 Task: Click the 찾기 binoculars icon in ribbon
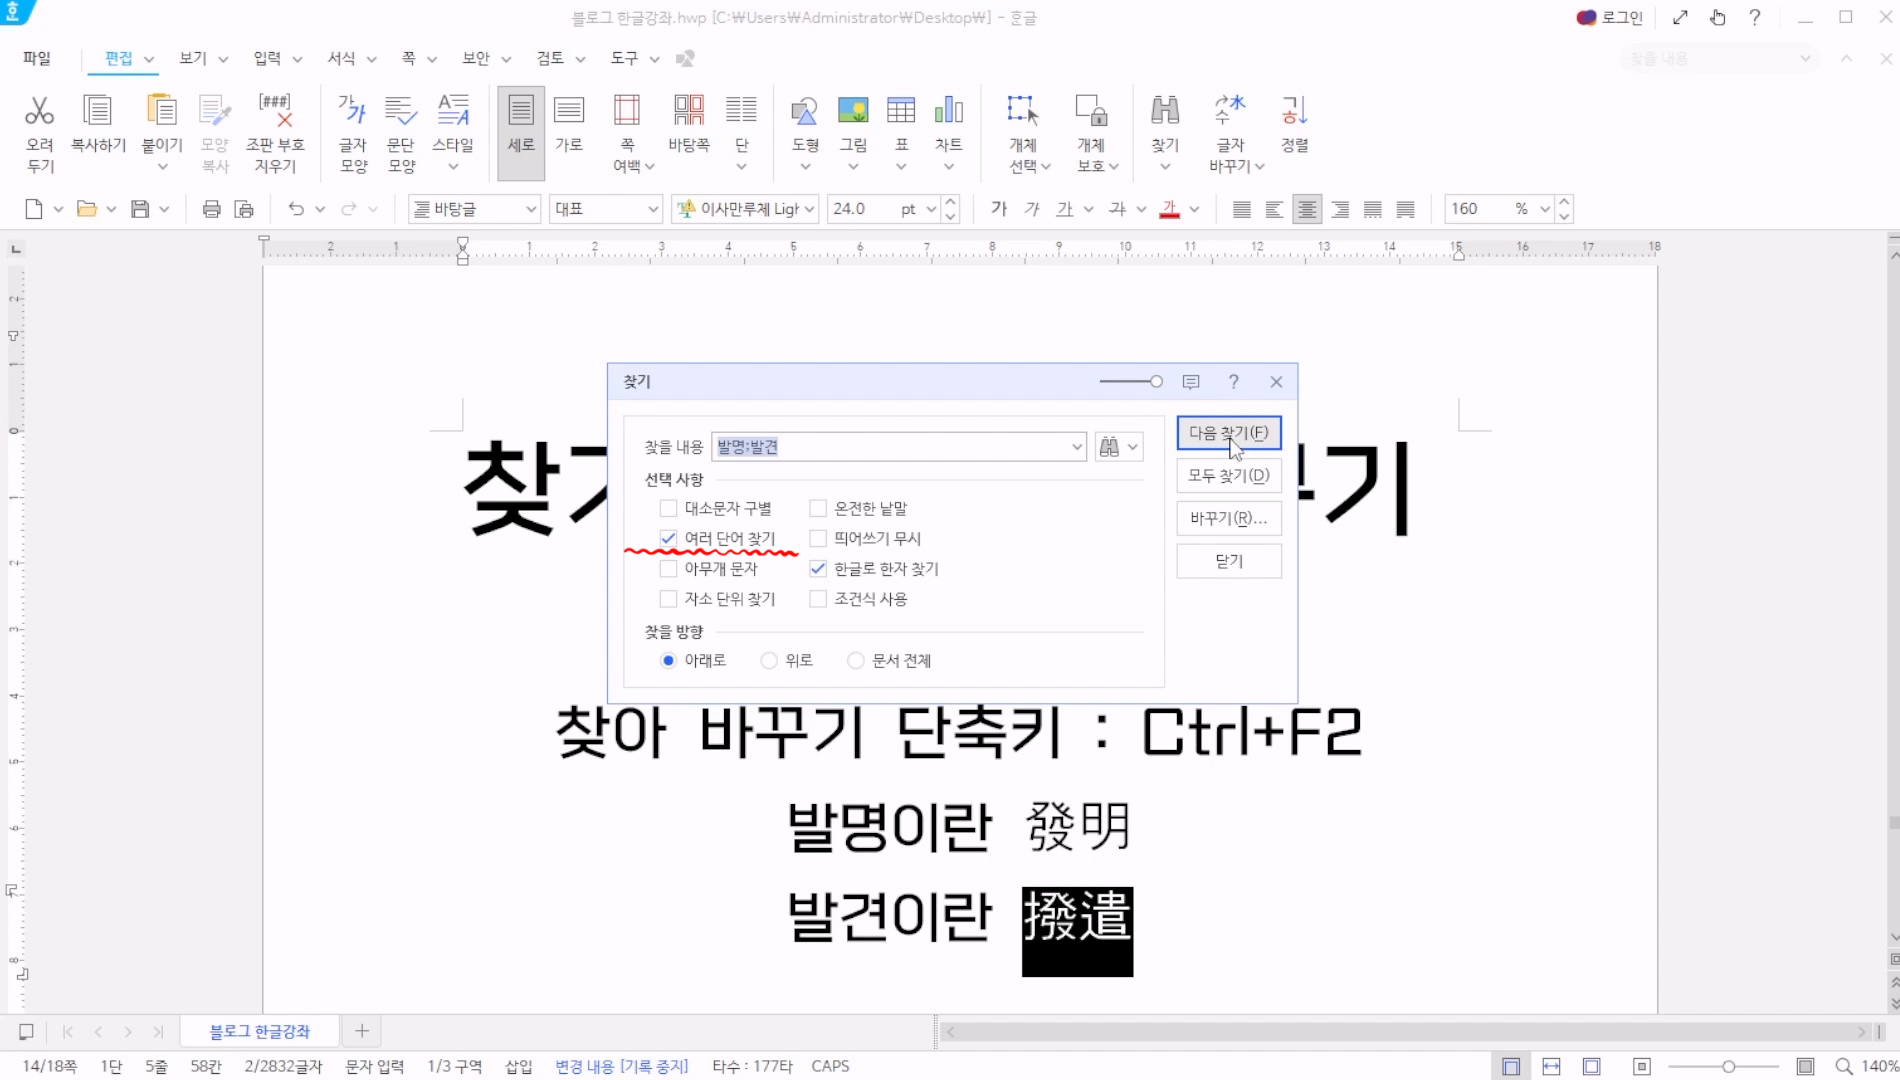[1165, 110]
